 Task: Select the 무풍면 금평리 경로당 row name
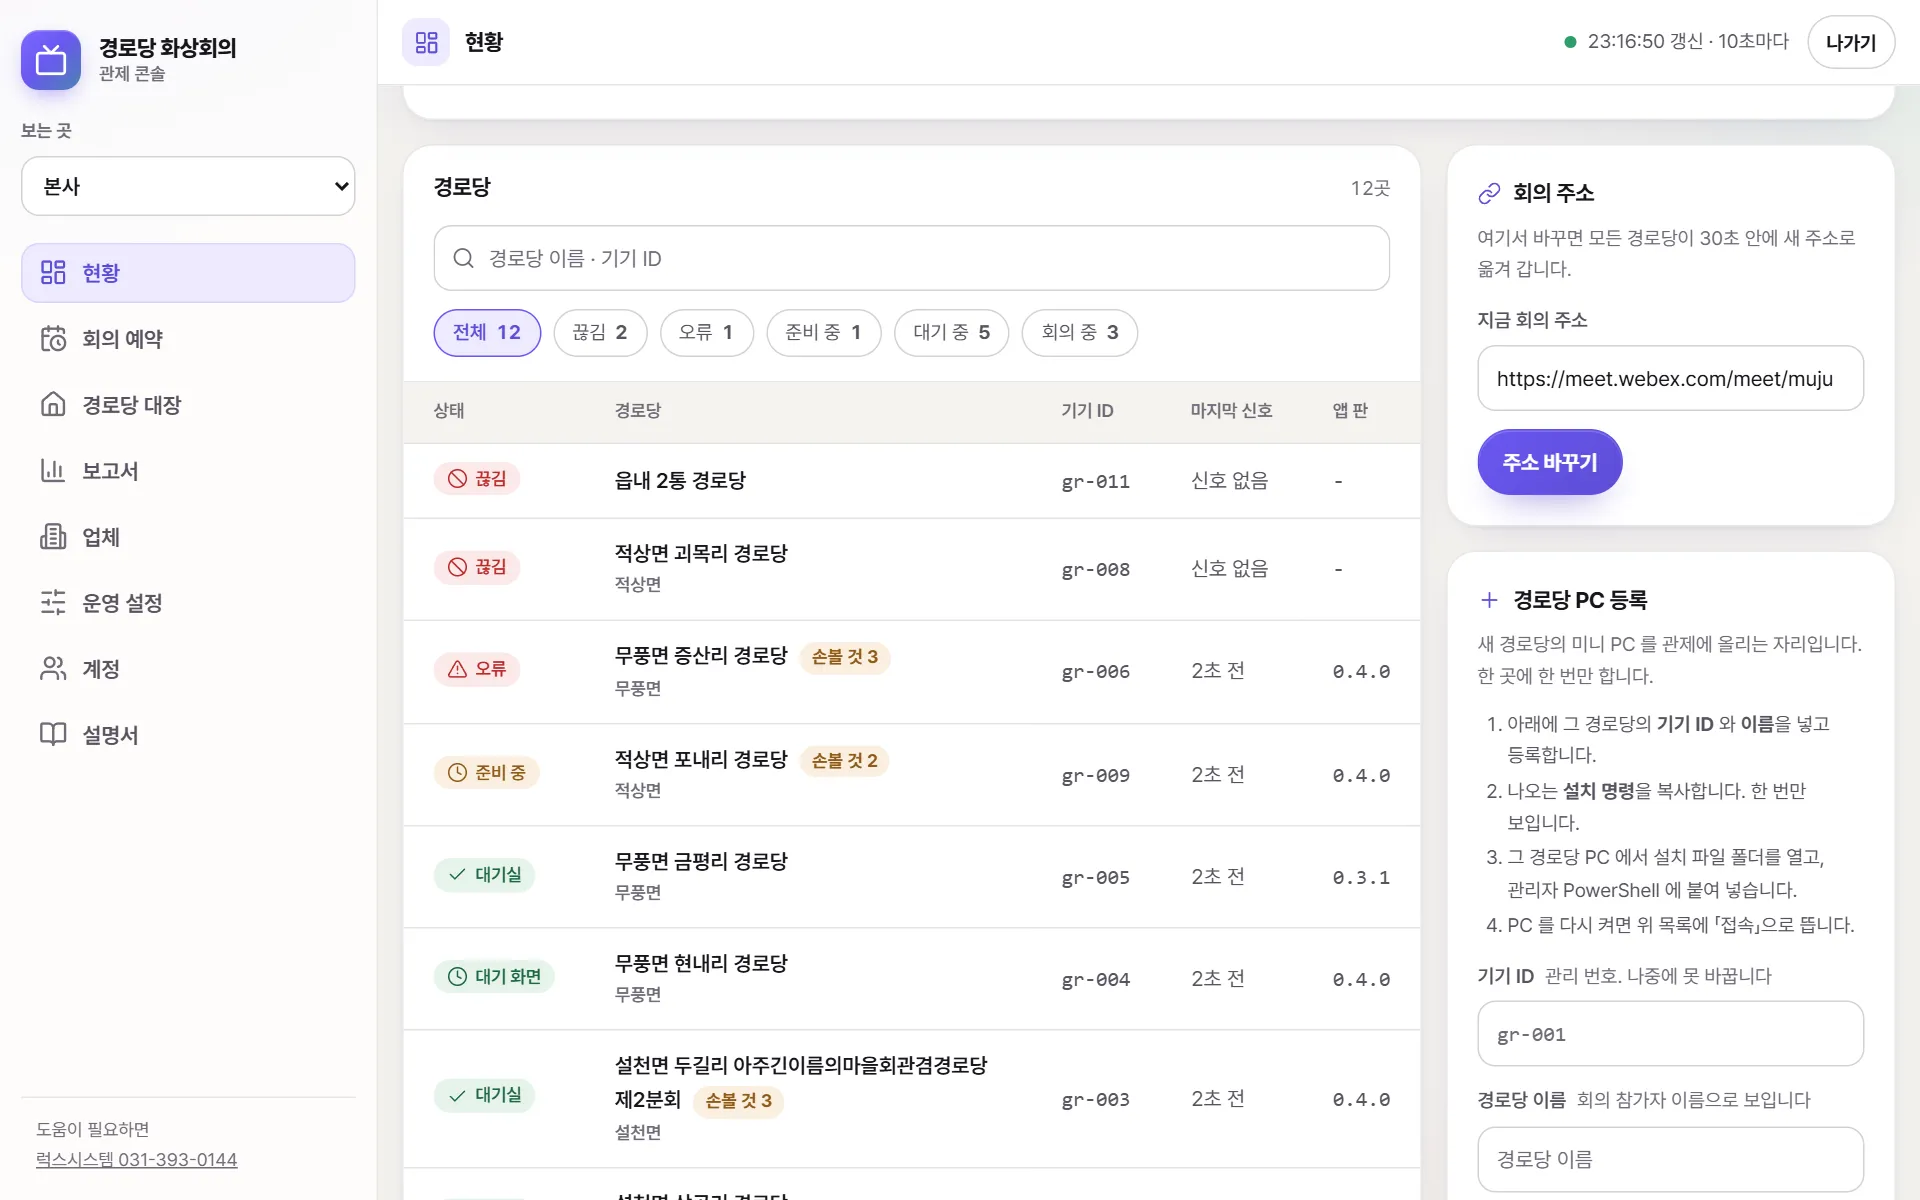tap(701, 861)
